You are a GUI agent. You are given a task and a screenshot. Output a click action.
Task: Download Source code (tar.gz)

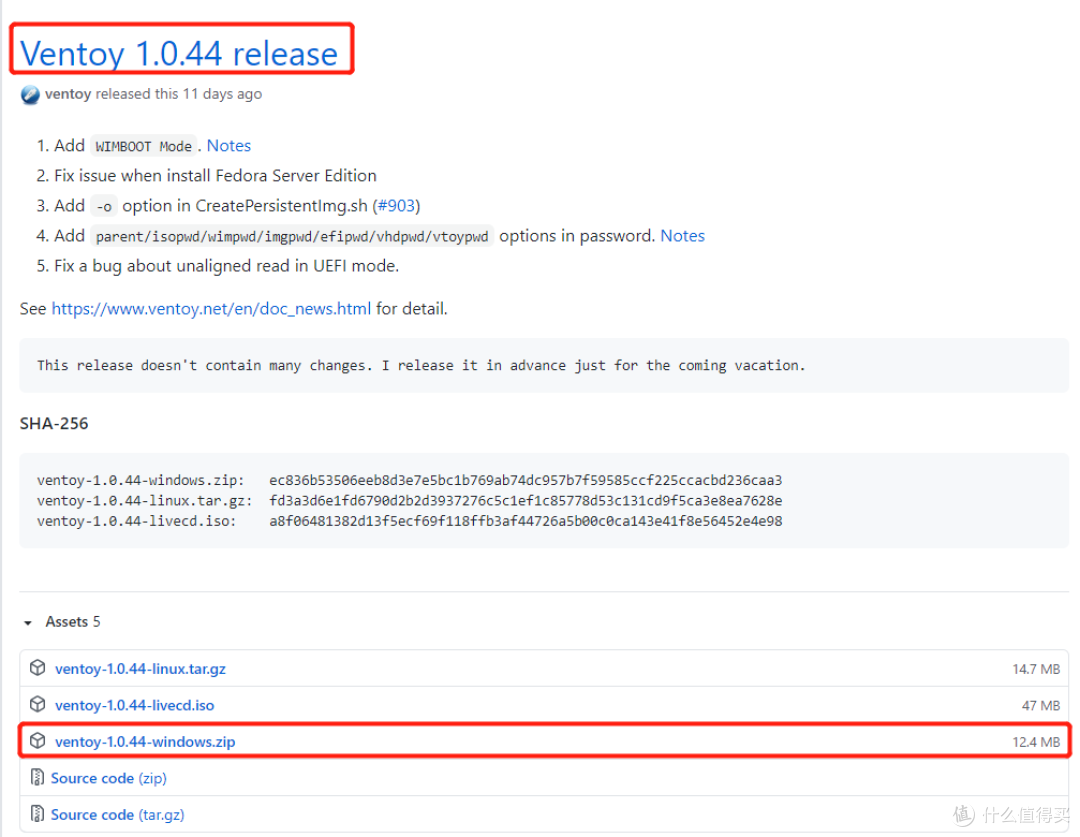[117, 814]
